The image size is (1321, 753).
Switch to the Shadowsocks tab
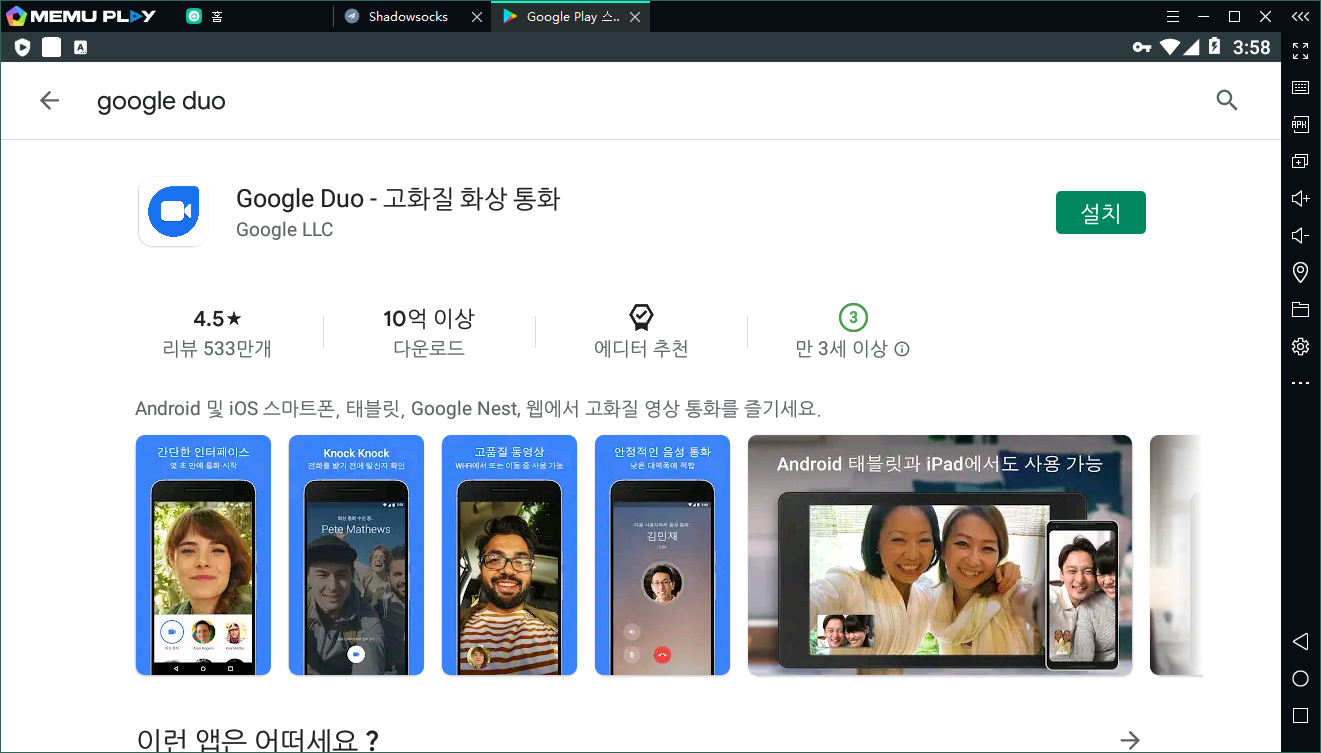pos(407,16)
